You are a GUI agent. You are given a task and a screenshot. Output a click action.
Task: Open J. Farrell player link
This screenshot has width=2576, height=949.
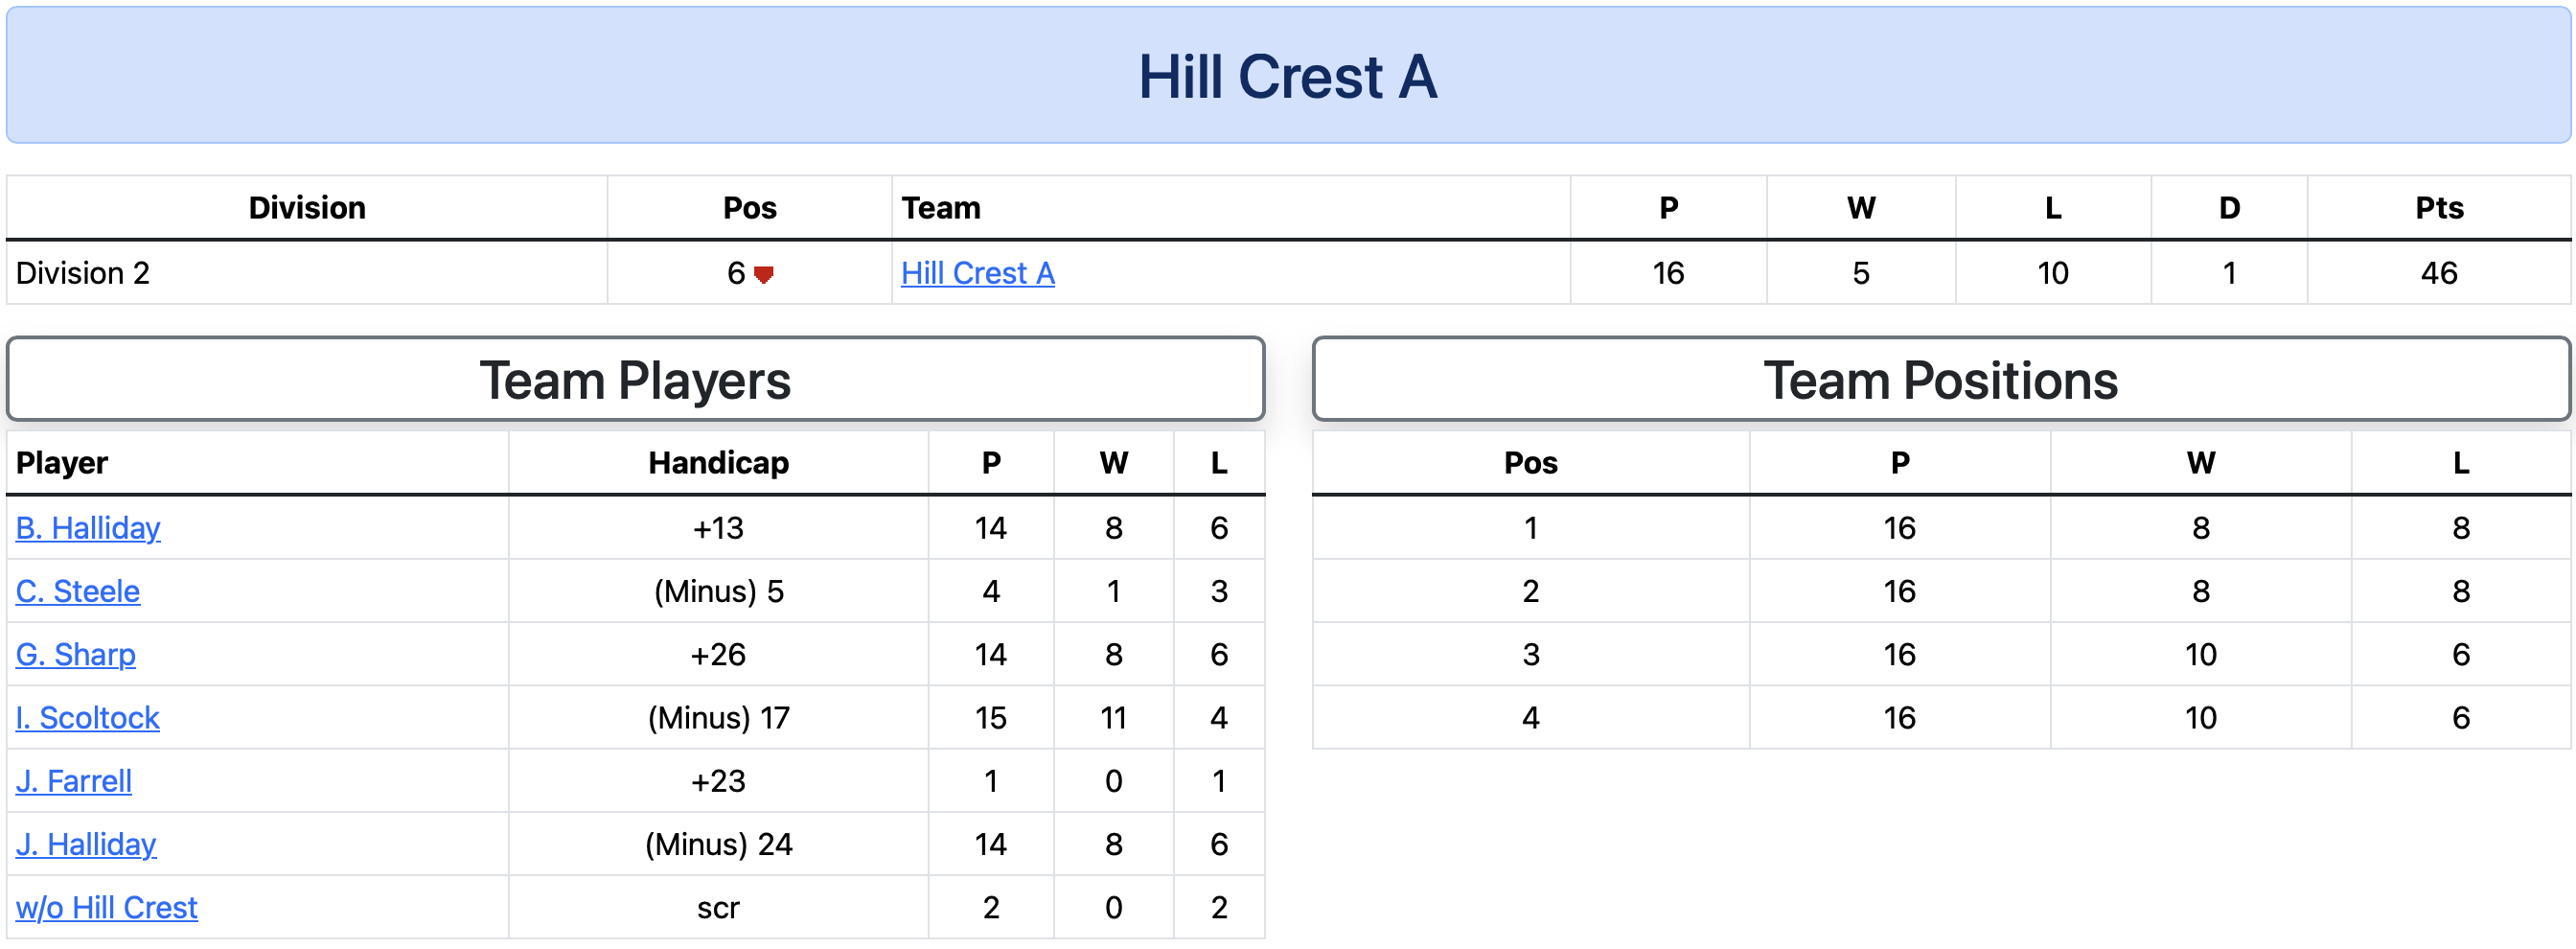coord(74,781)
